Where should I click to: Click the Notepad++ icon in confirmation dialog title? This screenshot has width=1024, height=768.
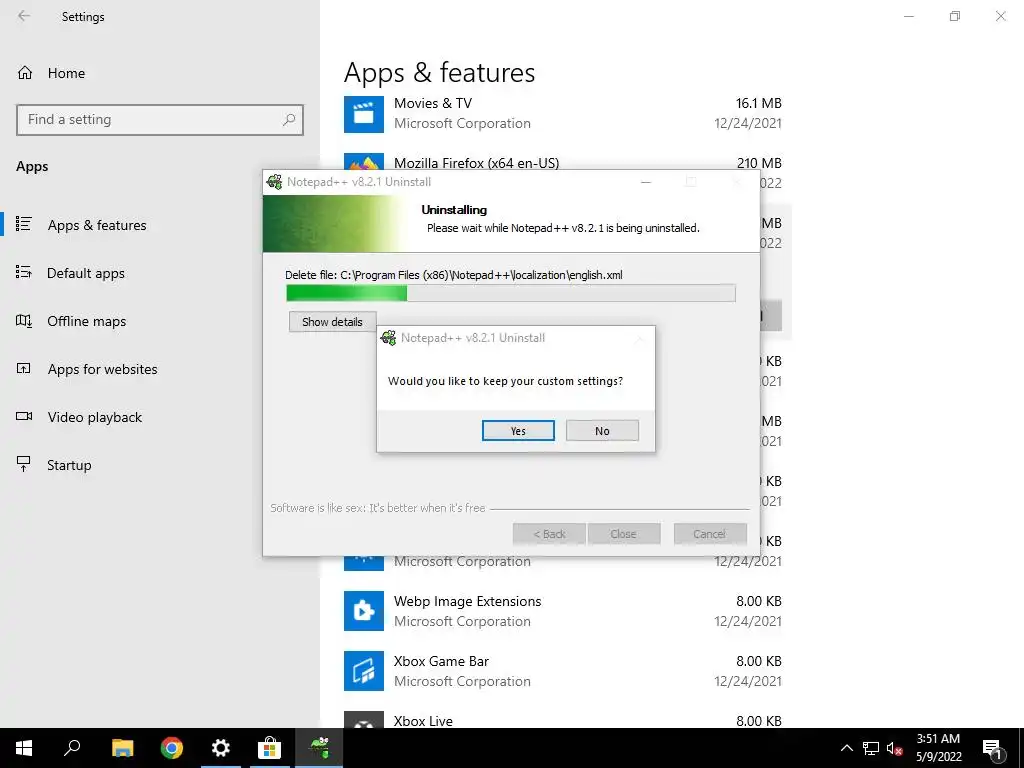click(x=389, y=338)
